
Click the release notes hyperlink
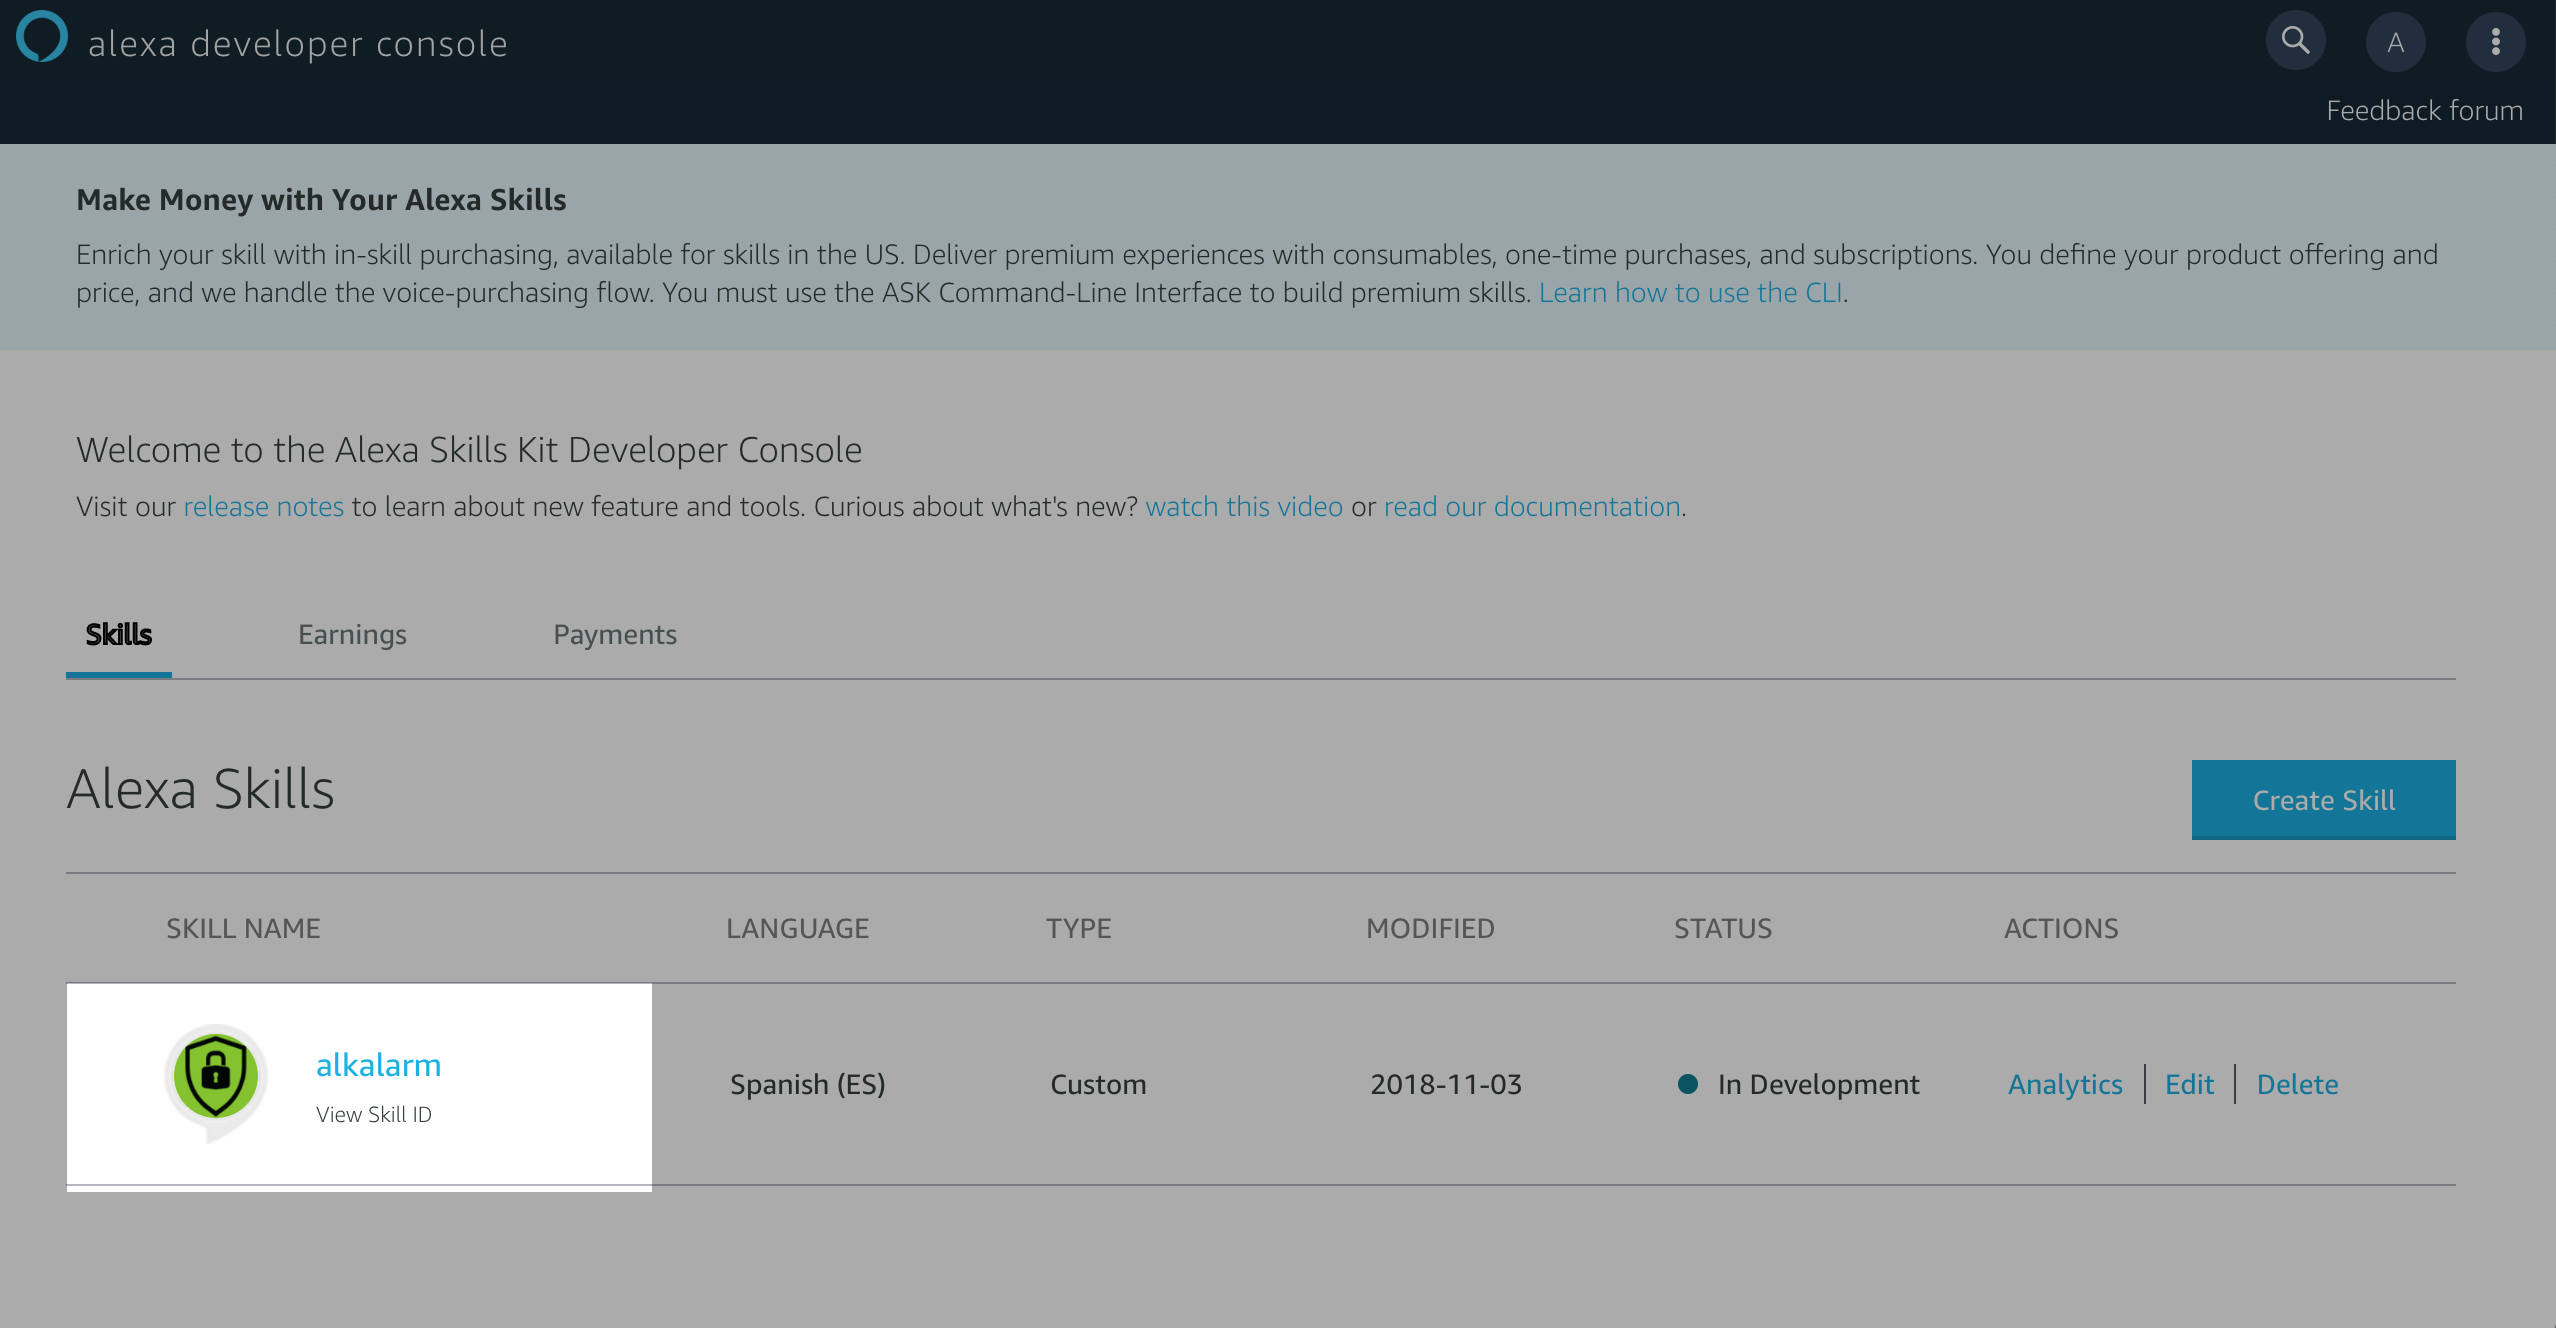point(262,505)
